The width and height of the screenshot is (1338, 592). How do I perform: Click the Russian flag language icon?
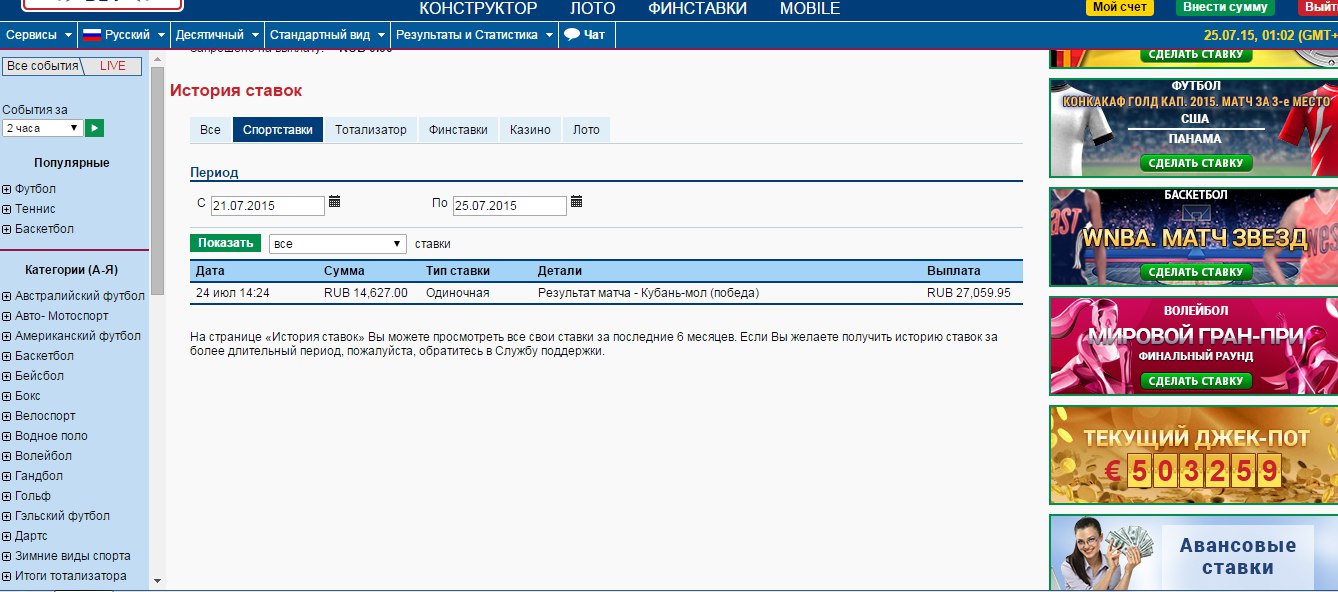coord(92,35)
